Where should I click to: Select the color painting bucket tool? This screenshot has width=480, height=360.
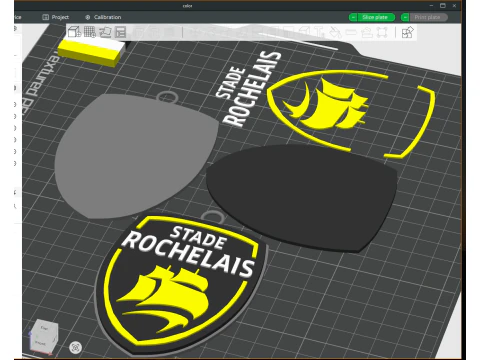click(335, 32)
